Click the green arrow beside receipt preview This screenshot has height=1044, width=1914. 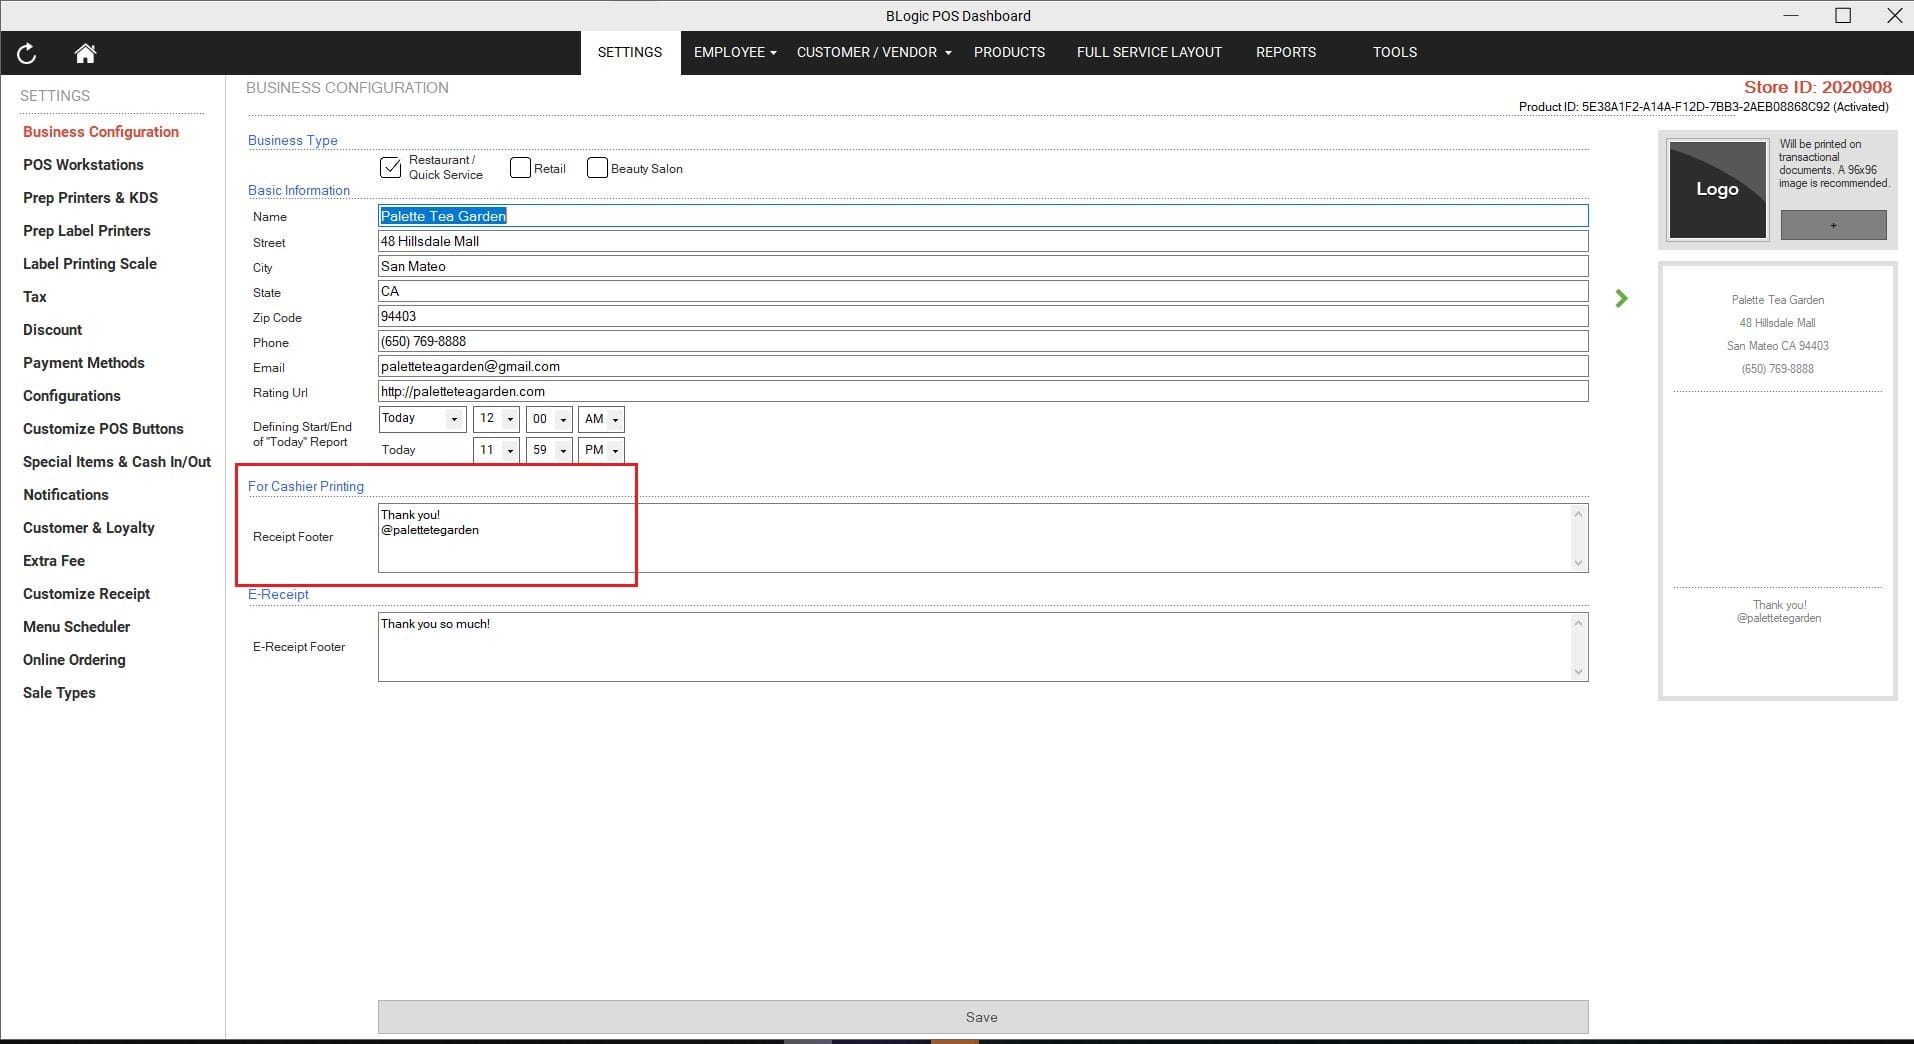click(1621, 298)
